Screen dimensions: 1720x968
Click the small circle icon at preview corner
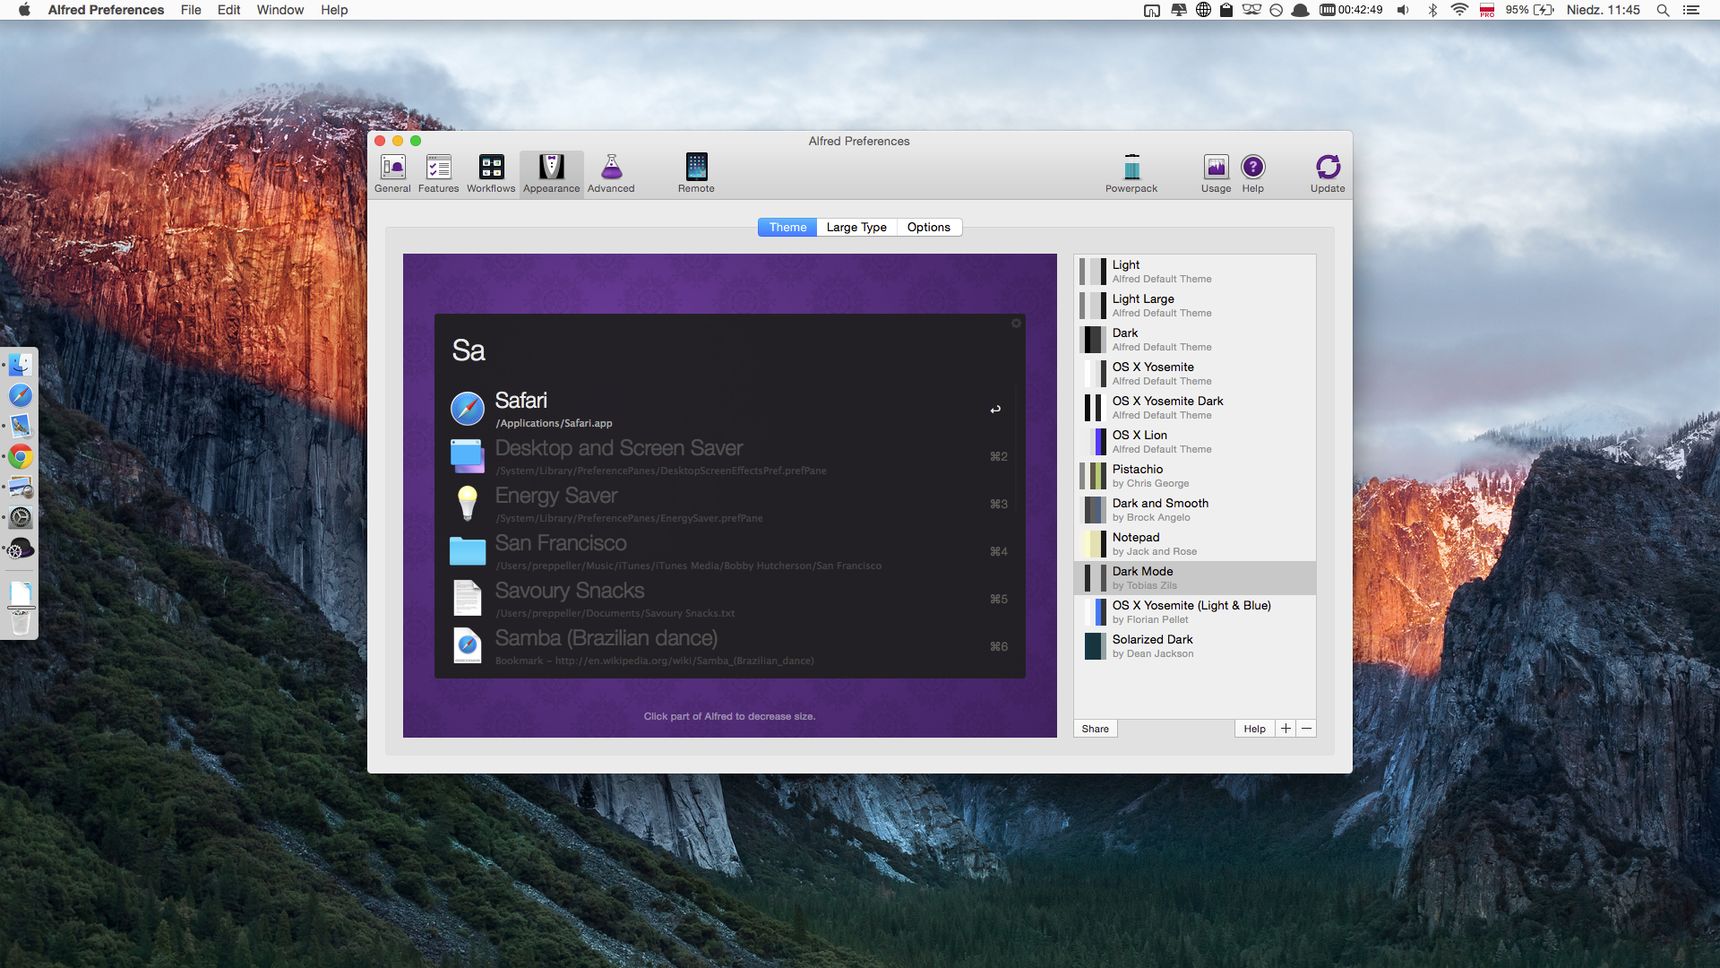tap(1016, 323)
